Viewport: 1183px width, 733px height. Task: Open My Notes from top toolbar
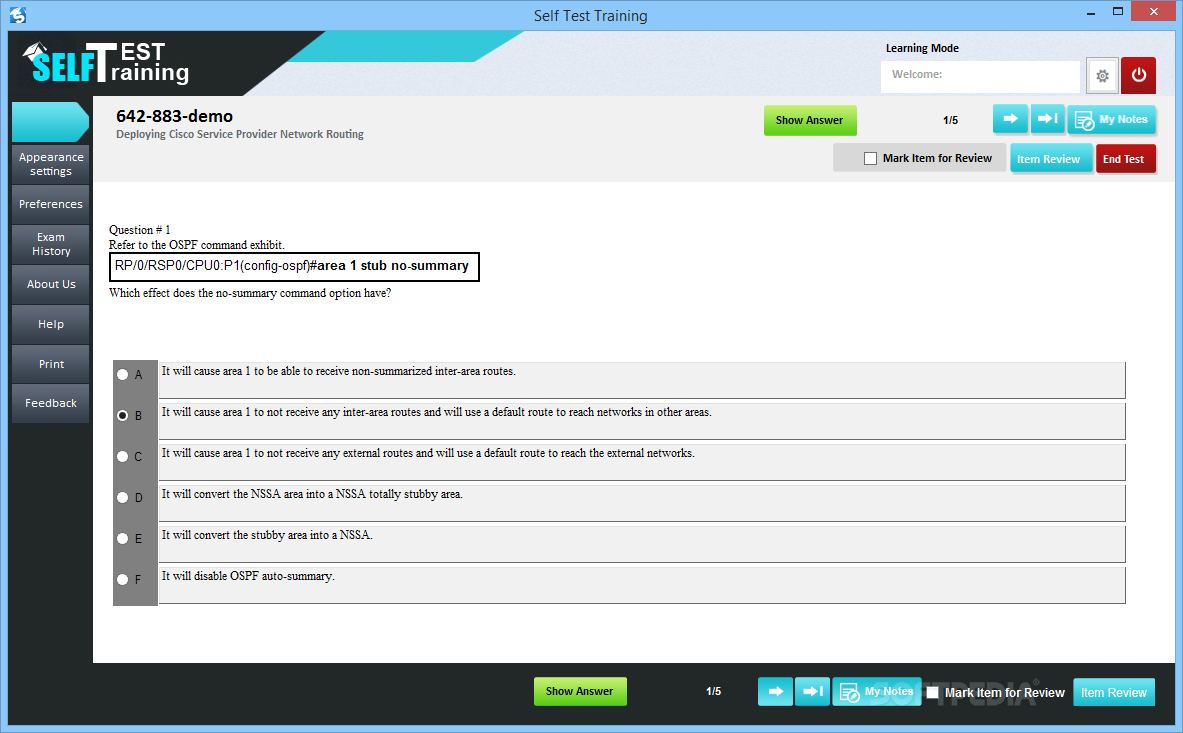(x=1111, y=120)
